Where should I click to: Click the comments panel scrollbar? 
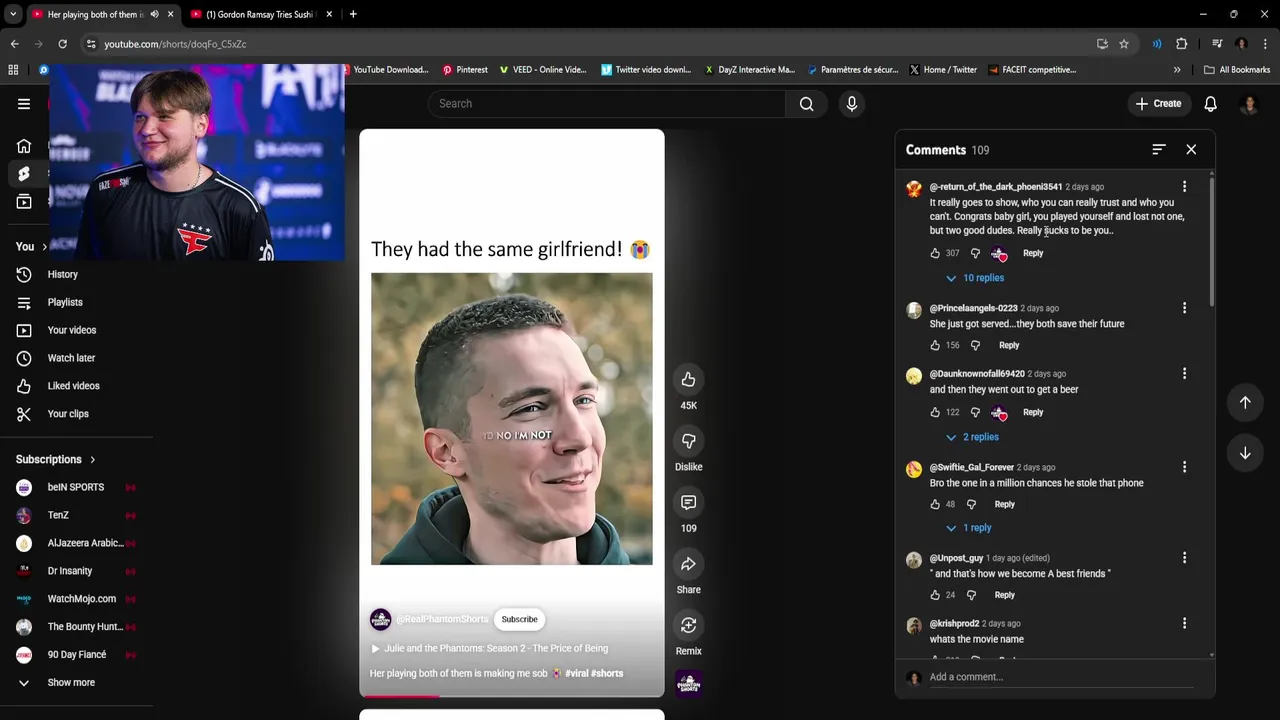pos(1212,240)
